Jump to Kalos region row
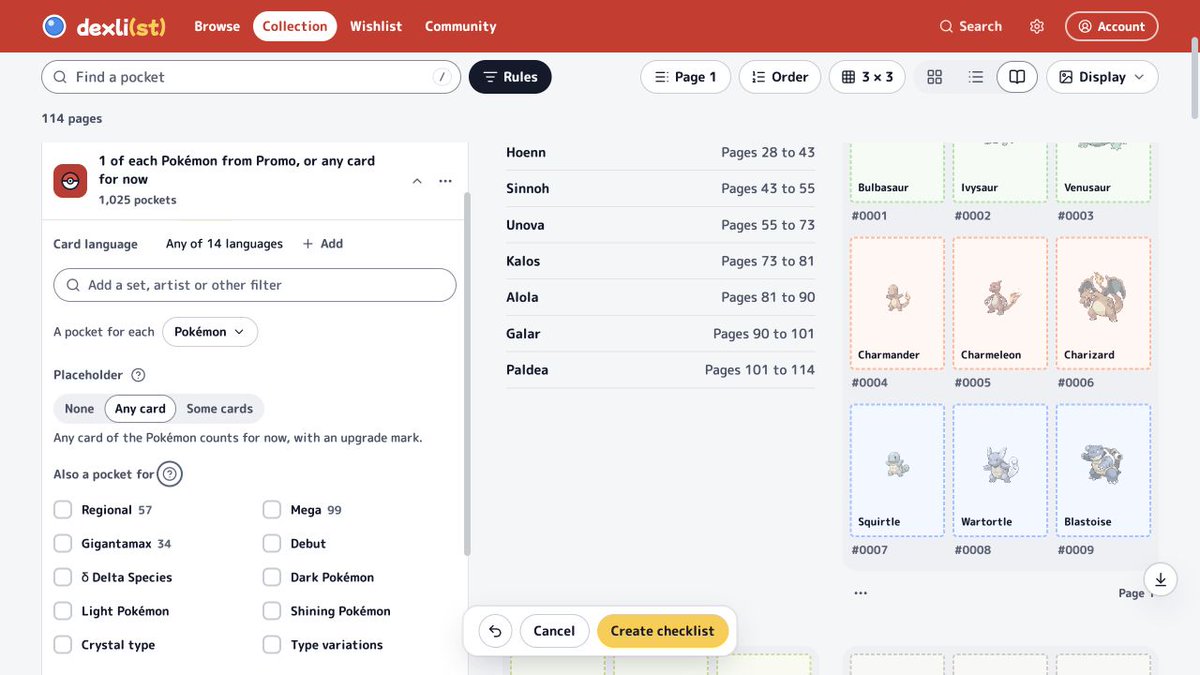The height and width of the screenshot is (675, 1200). (660, 261)
